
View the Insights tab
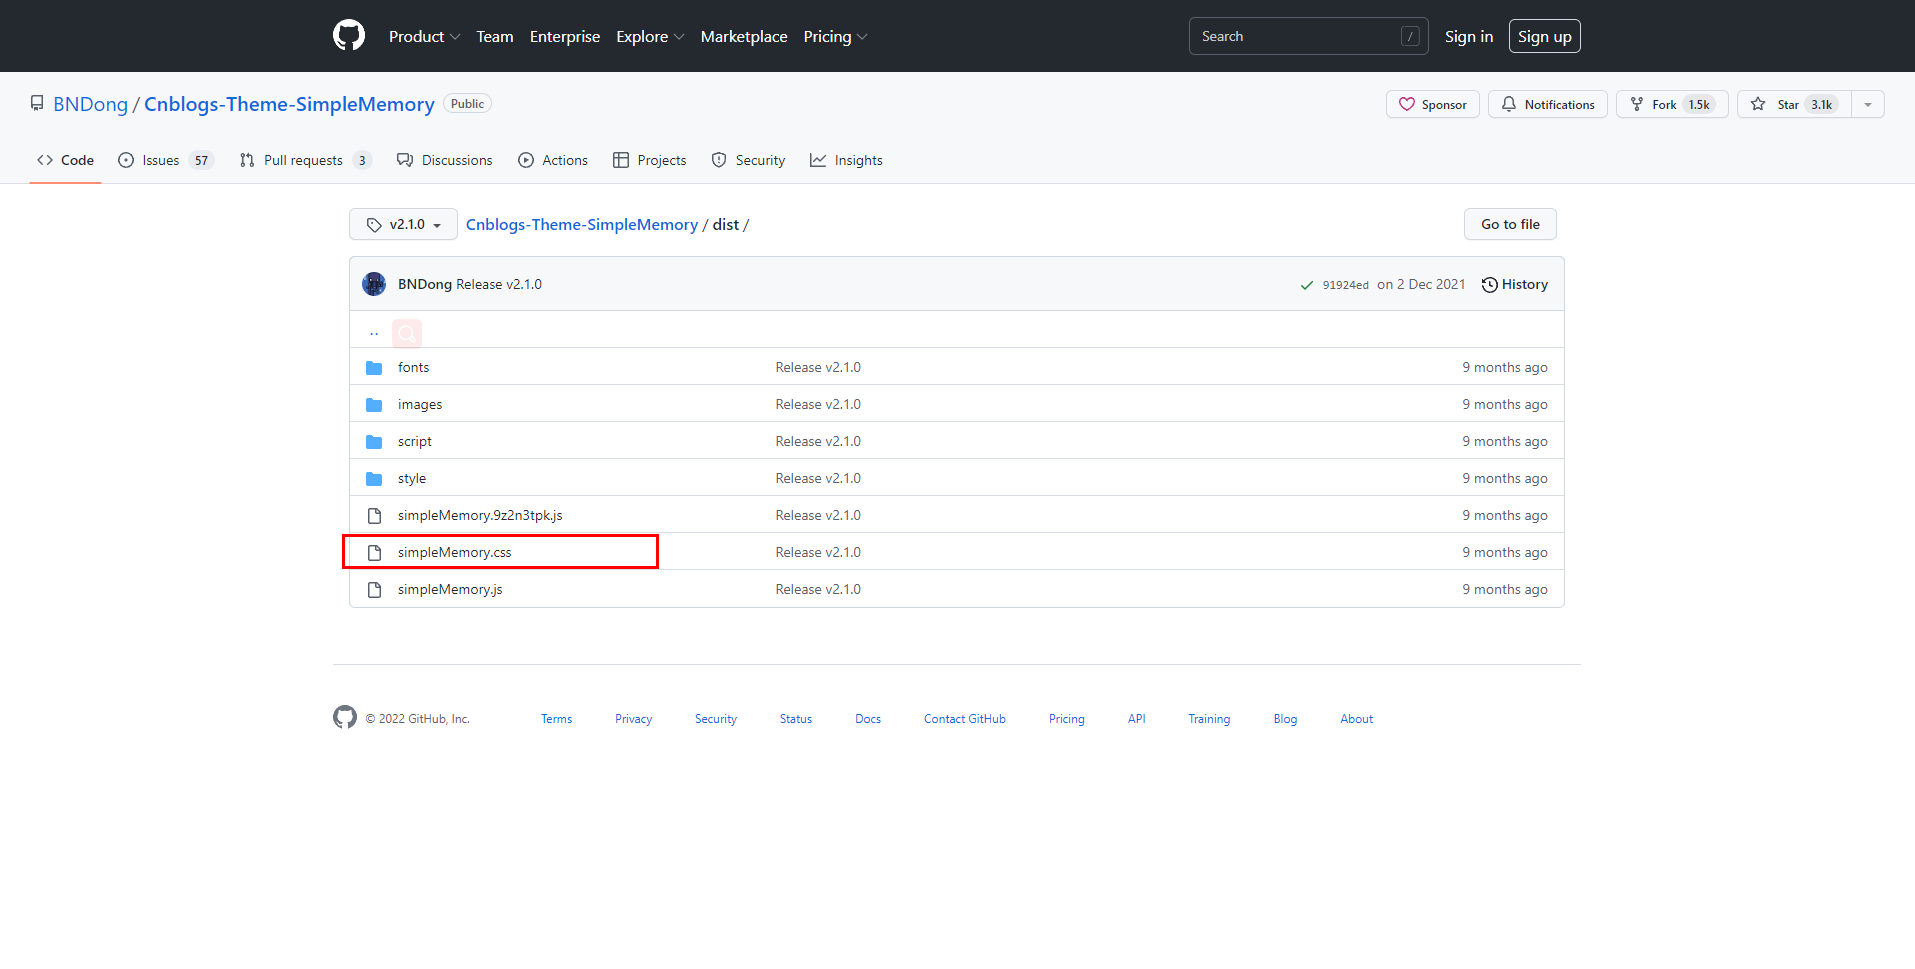(x=846, y=160)
